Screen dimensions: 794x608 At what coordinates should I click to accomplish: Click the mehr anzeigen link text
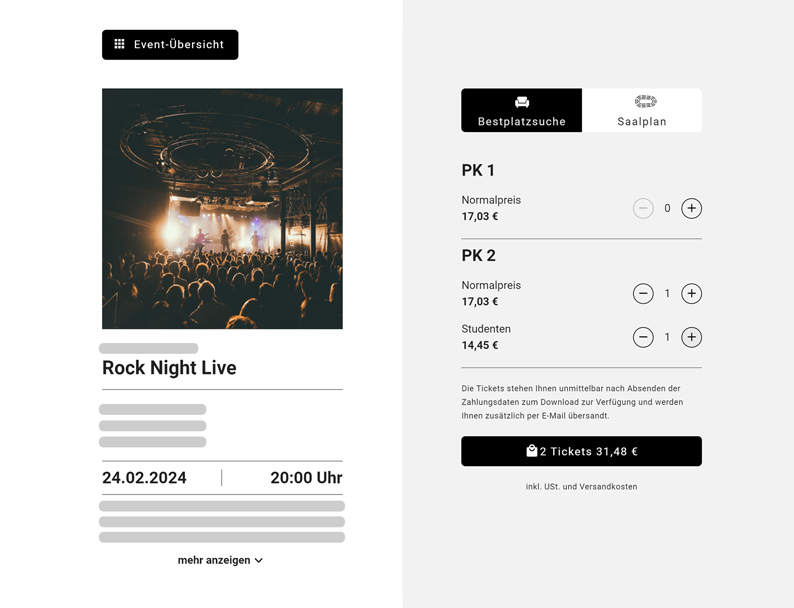point(214,560)
